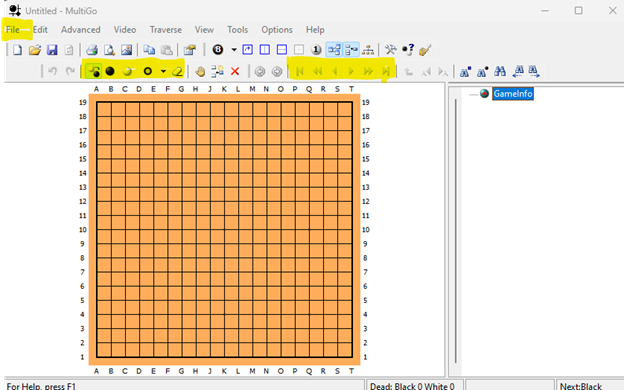Click the stone with question mark icon
The image size is (624, 390).
(x=408, y=50)
